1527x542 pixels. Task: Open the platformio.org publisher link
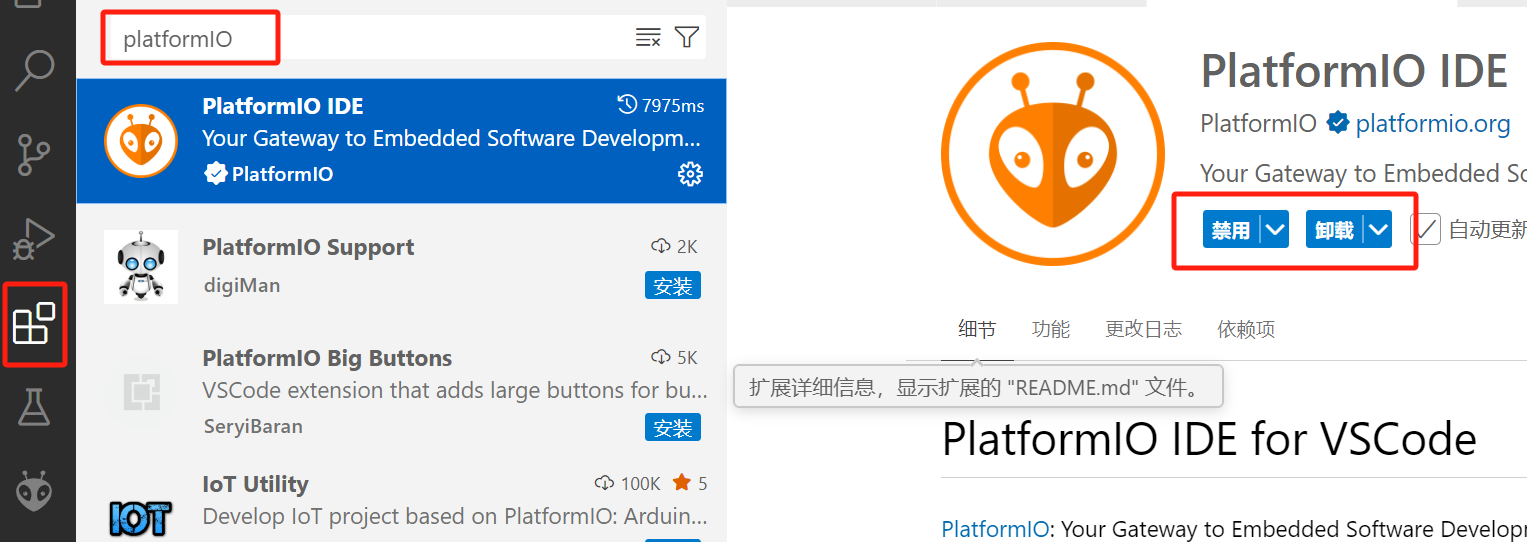[1433, 123]
